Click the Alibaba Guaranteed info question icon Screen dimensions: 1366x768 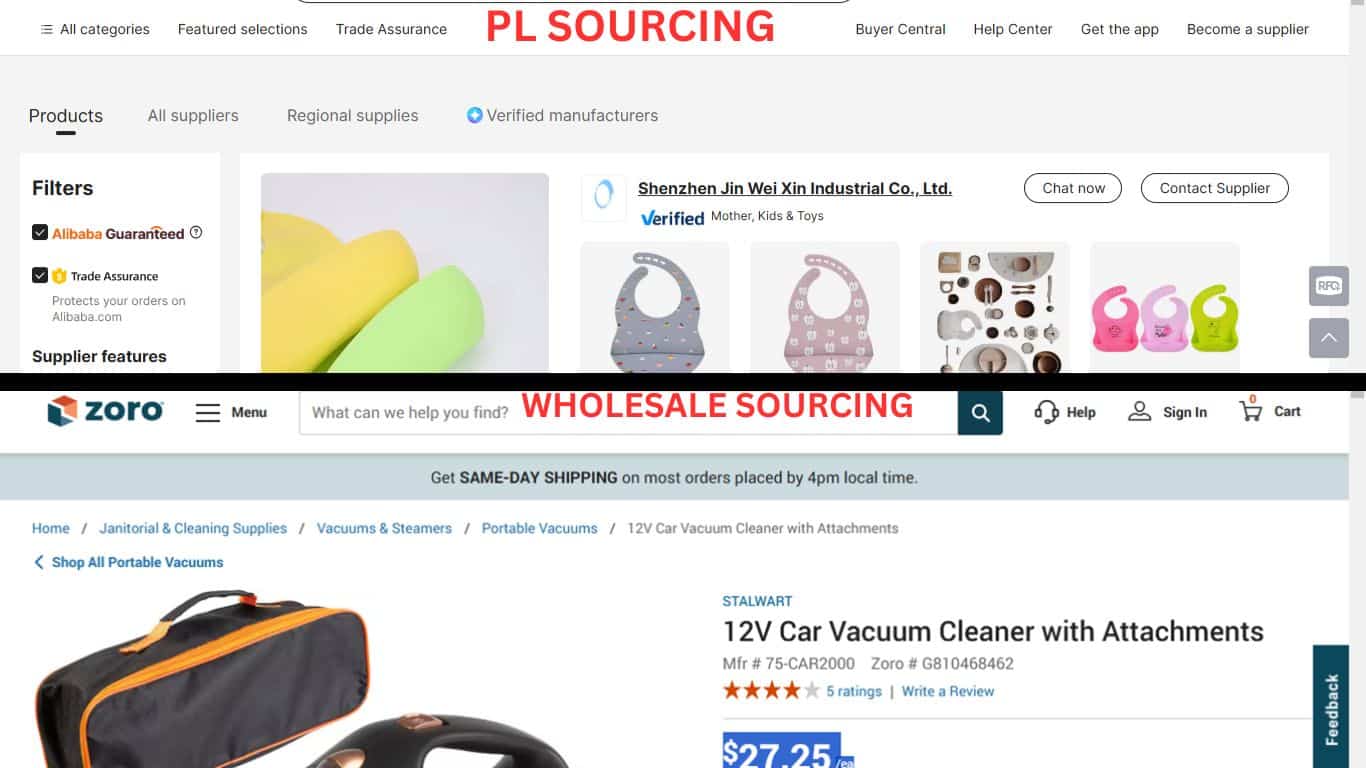point(196,232)
